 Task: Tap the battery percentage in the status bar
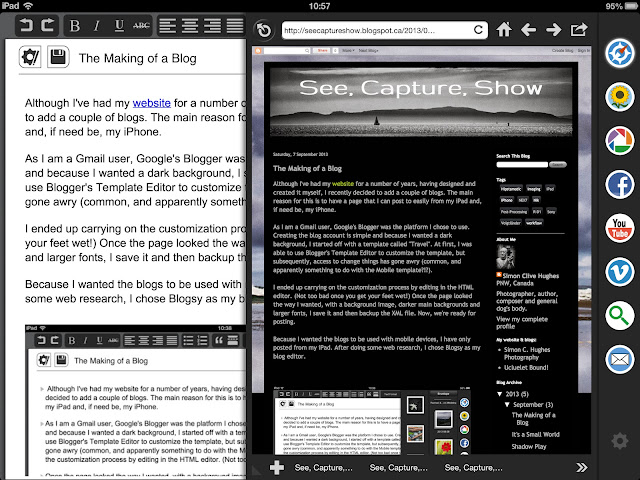[614, 6]
